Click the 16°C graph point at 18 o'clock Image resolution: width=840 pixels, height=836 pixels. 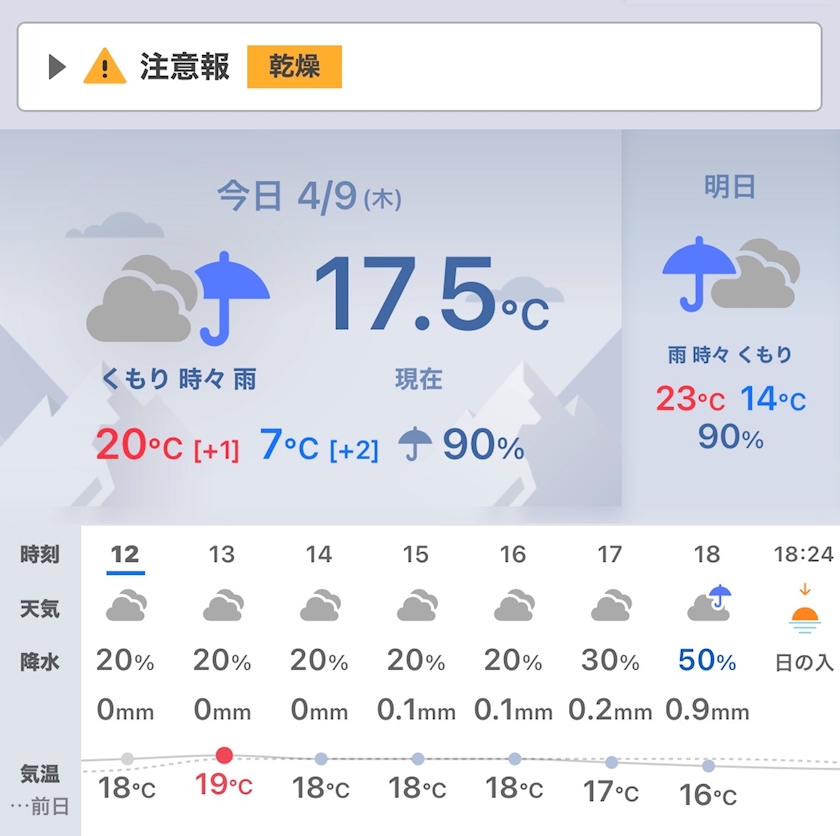(x=708, y=766)
